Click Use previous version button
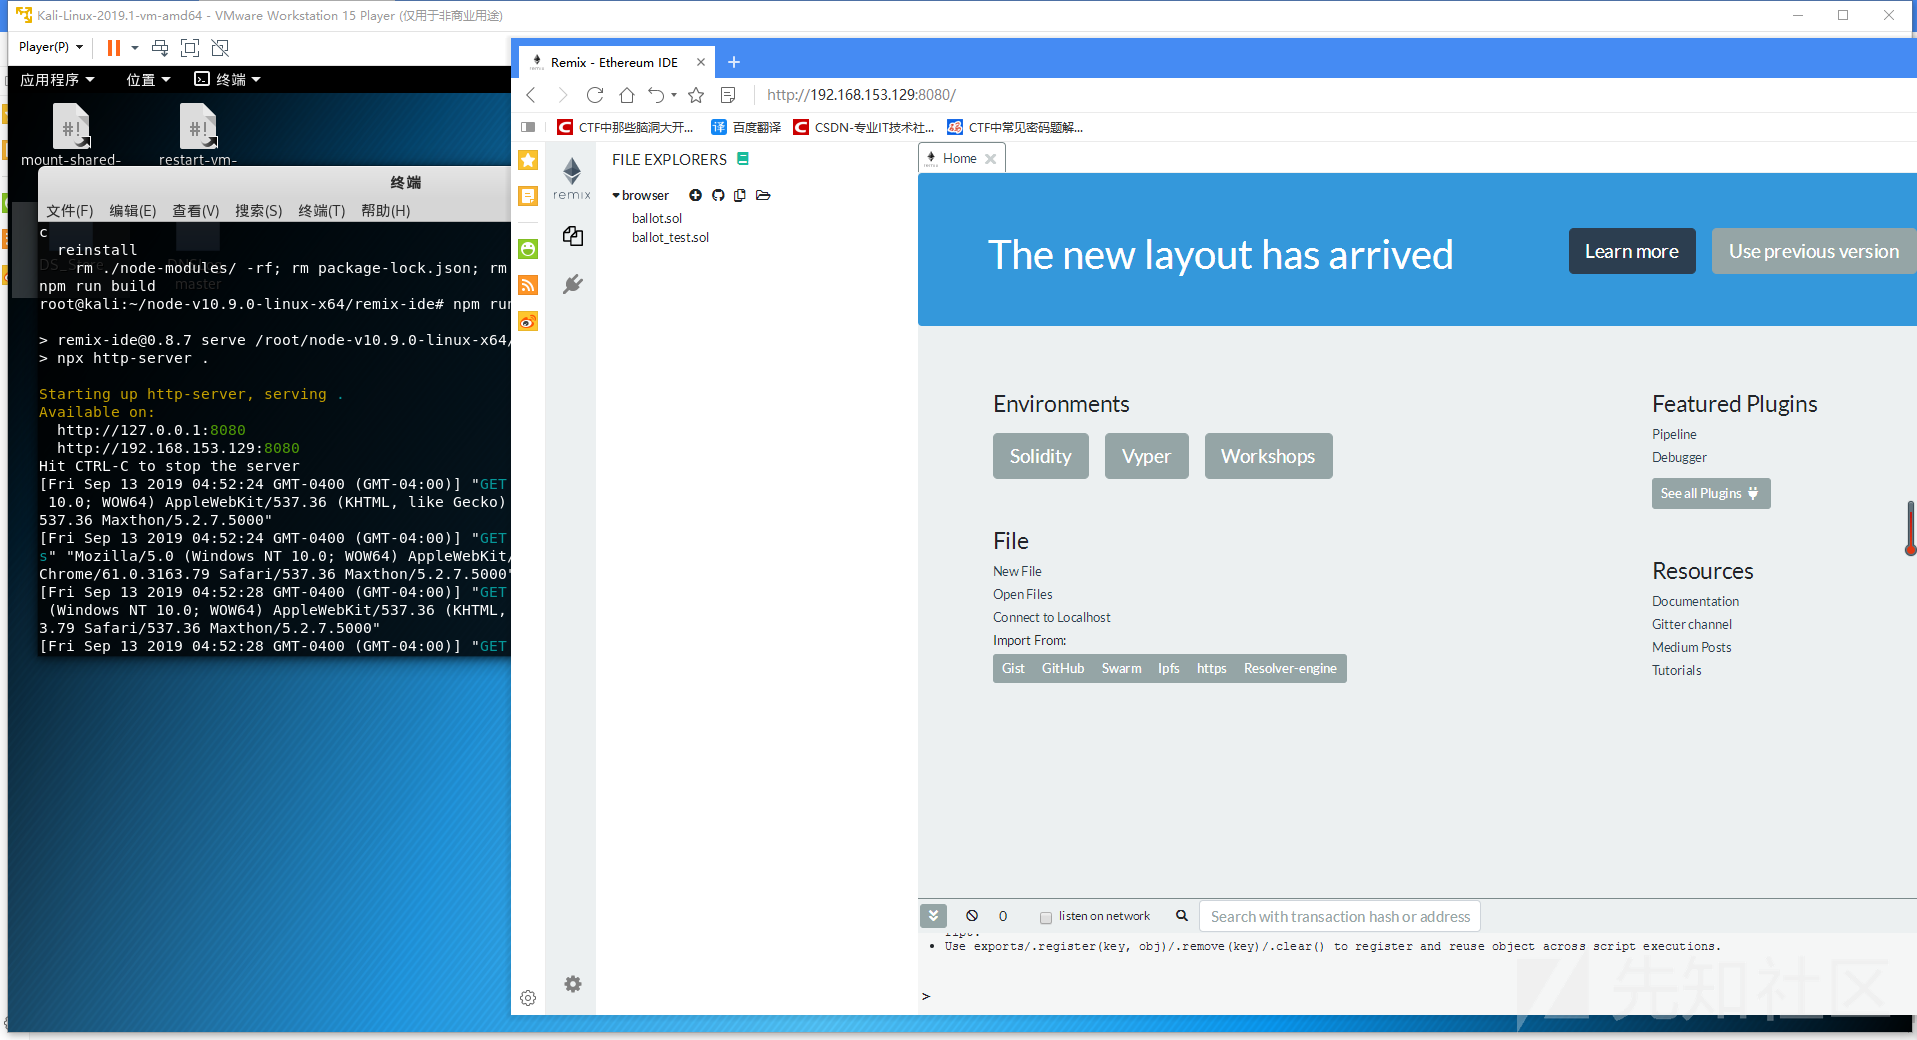 1814,251
